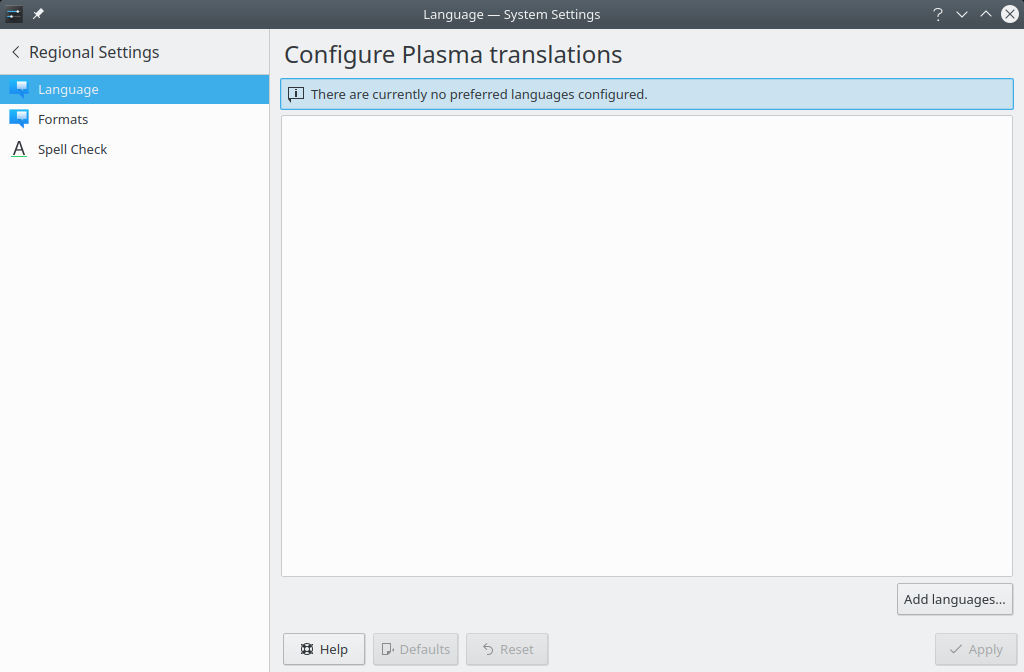Image resolution: width=1024 pixels, height=672 pixels.
Task: Click the Regional Settings header text
Action: point(94,52)
